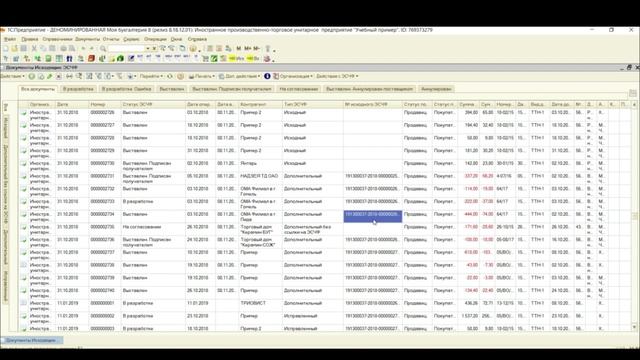Open the Справка menu
640x360 pixels.
[197, 39]
